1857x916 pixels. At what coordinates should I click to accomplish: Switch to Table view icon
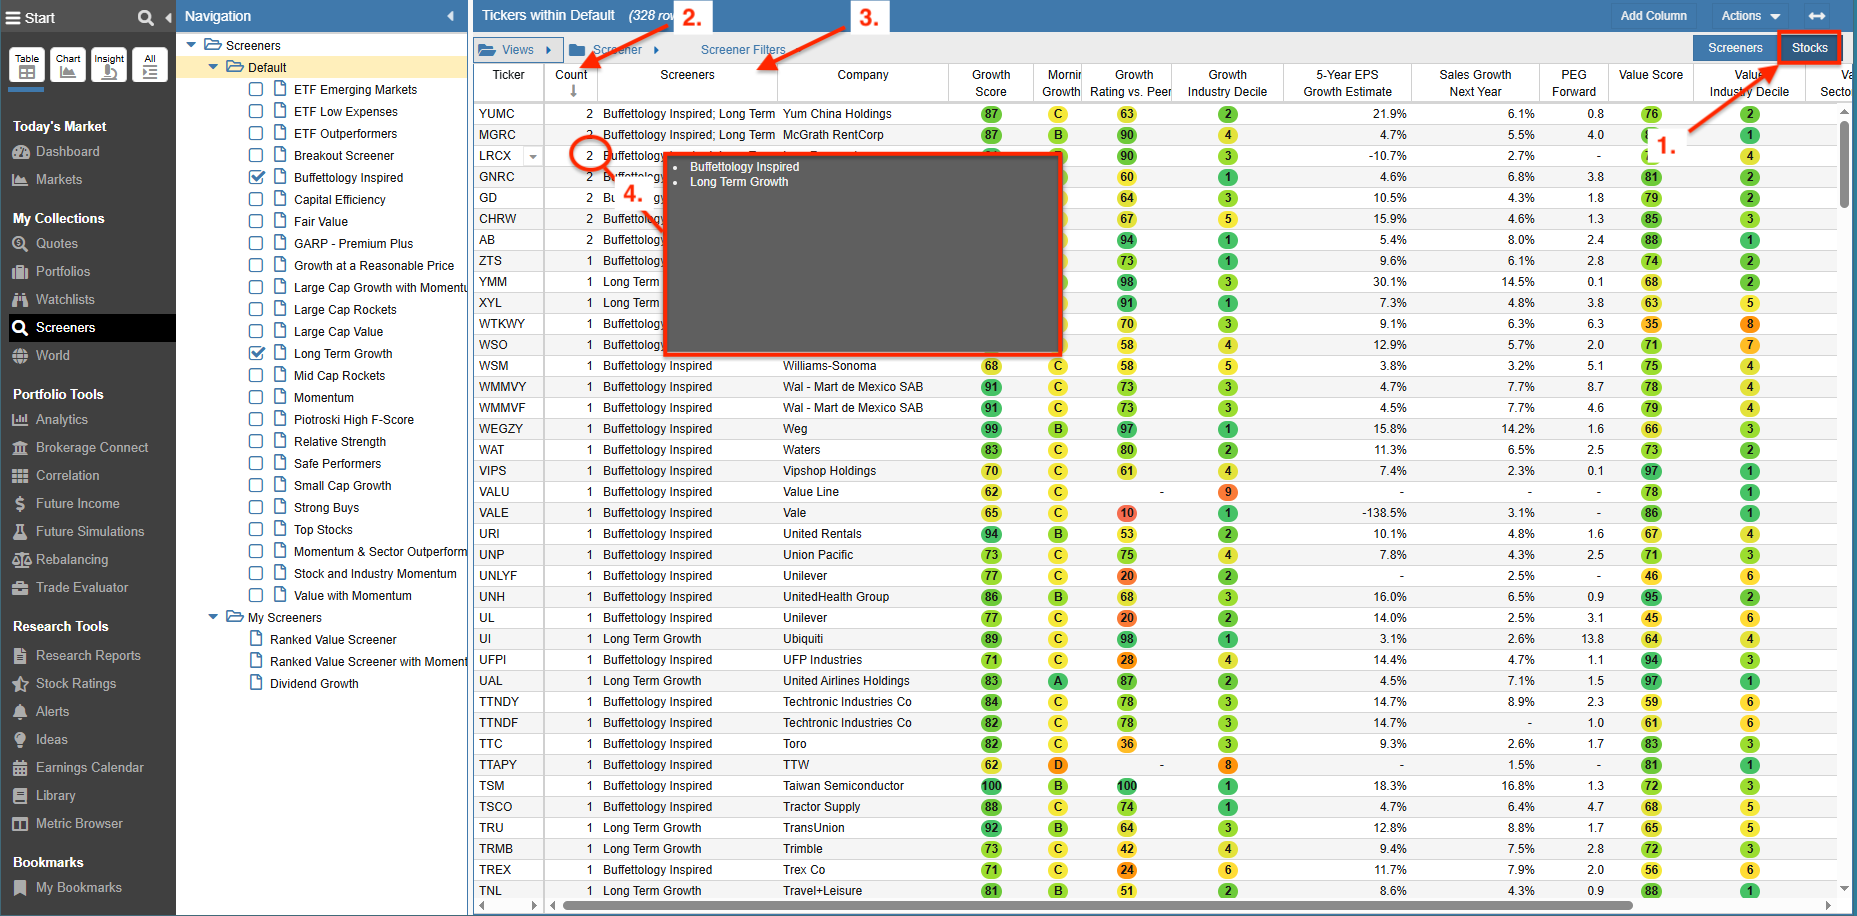coord(27,65)
